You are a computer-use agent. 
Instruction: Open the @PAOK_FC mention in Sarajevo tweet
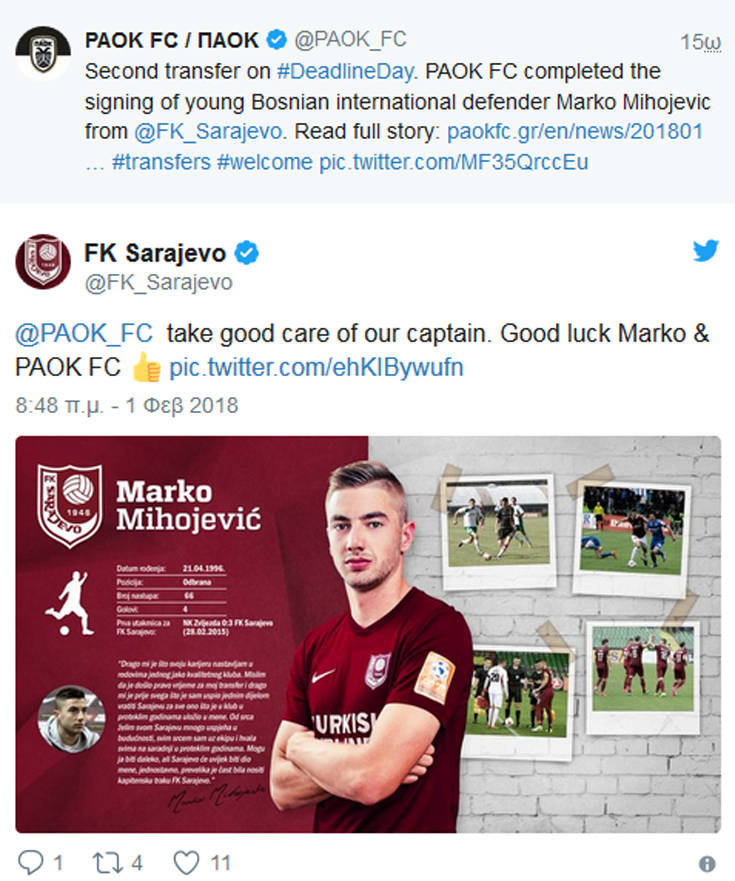click(x=84, y=333)
